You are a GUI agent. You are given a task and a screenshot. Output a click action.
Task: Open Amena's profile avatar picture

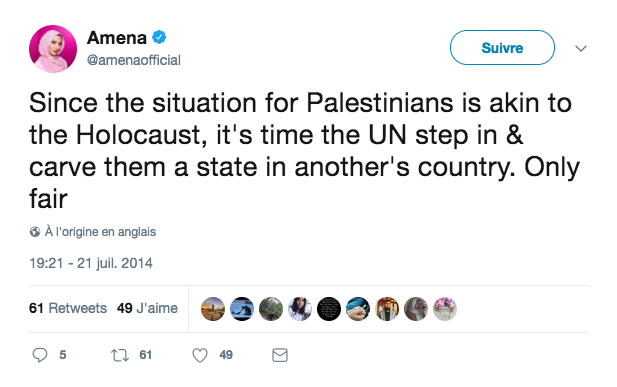coord(53,49)
